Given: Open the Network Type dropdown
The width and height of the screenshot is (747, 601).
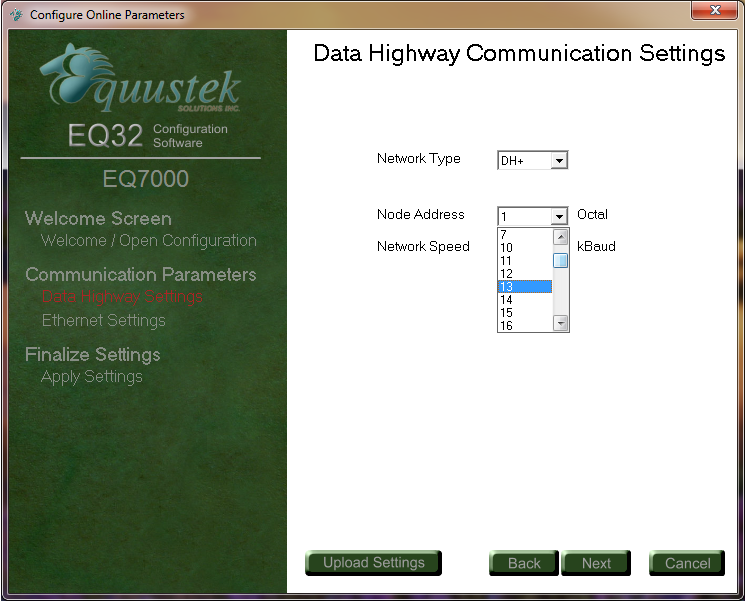Looking at the screenshot, I should click(559, 161).
